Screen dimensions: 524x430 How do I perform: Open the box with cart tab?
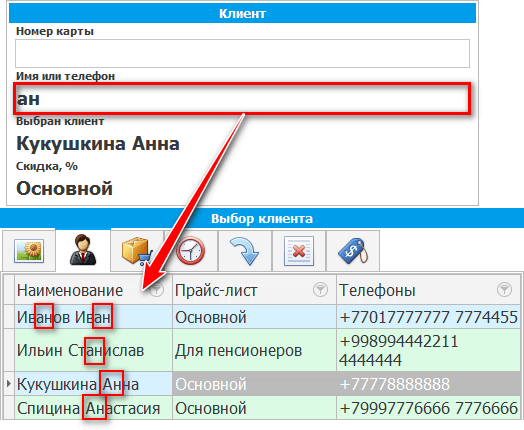(137, 251)
